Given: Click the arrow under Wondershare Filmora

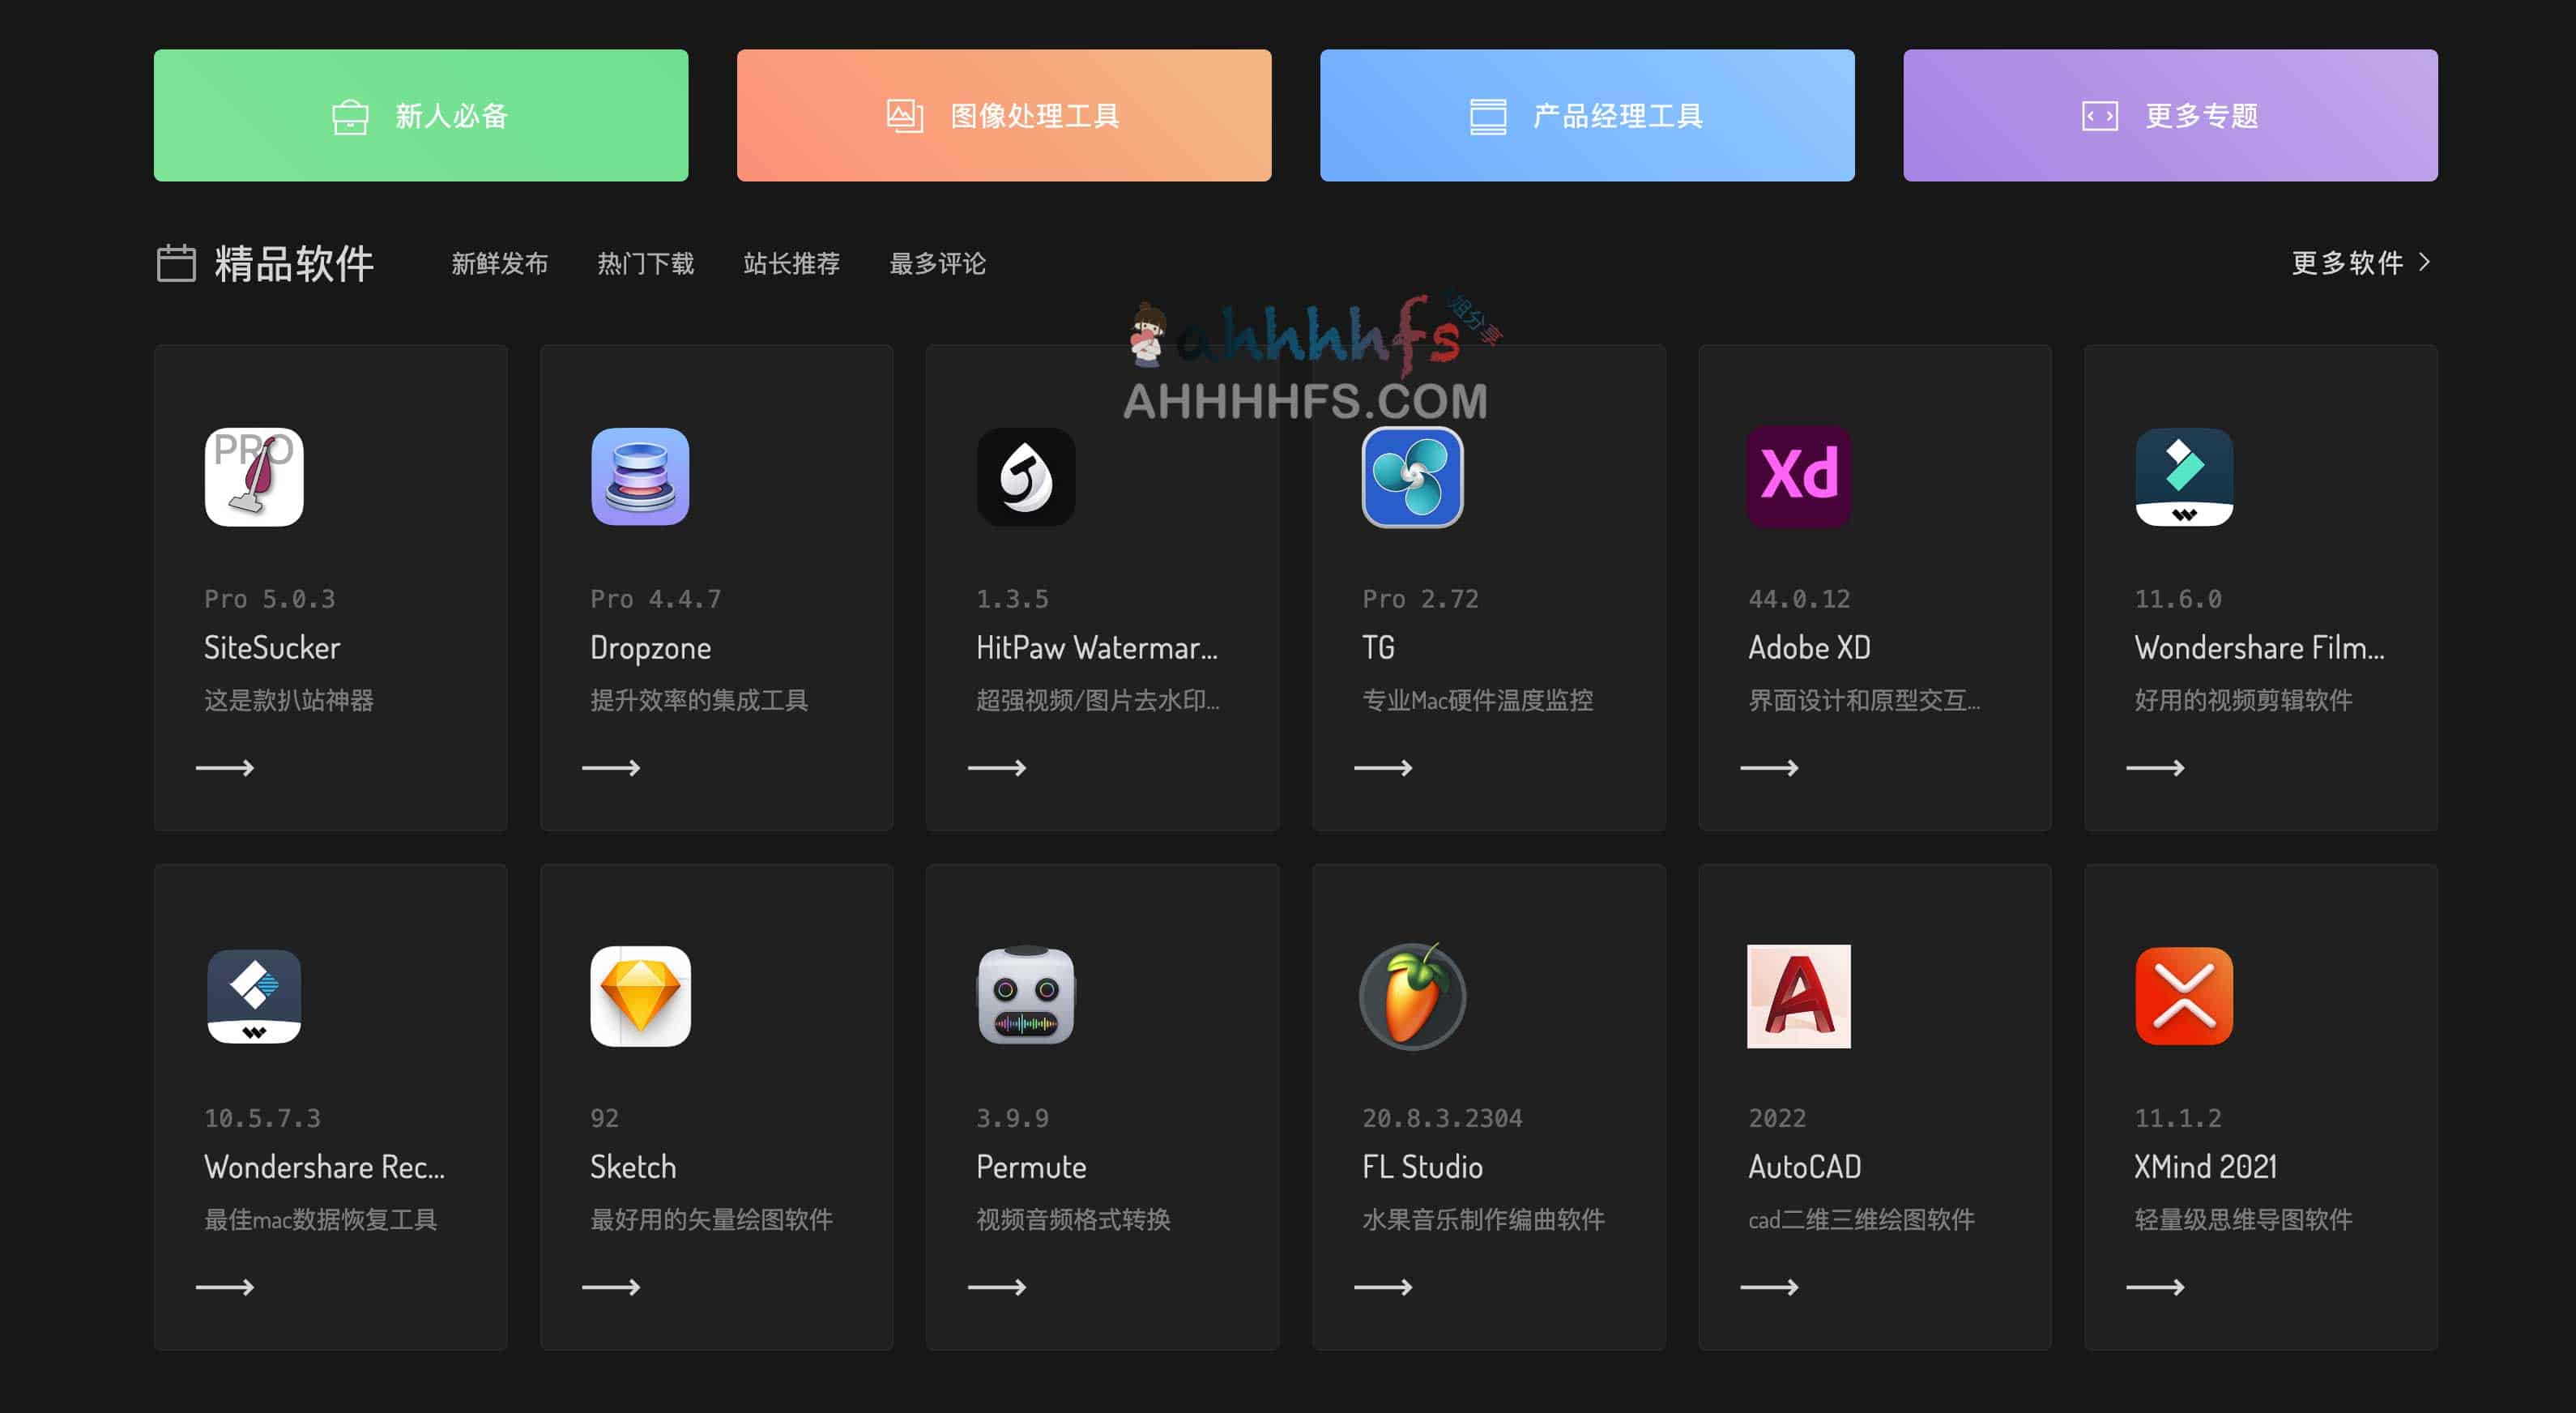Looking at the screenshot, I should 2155,768.
